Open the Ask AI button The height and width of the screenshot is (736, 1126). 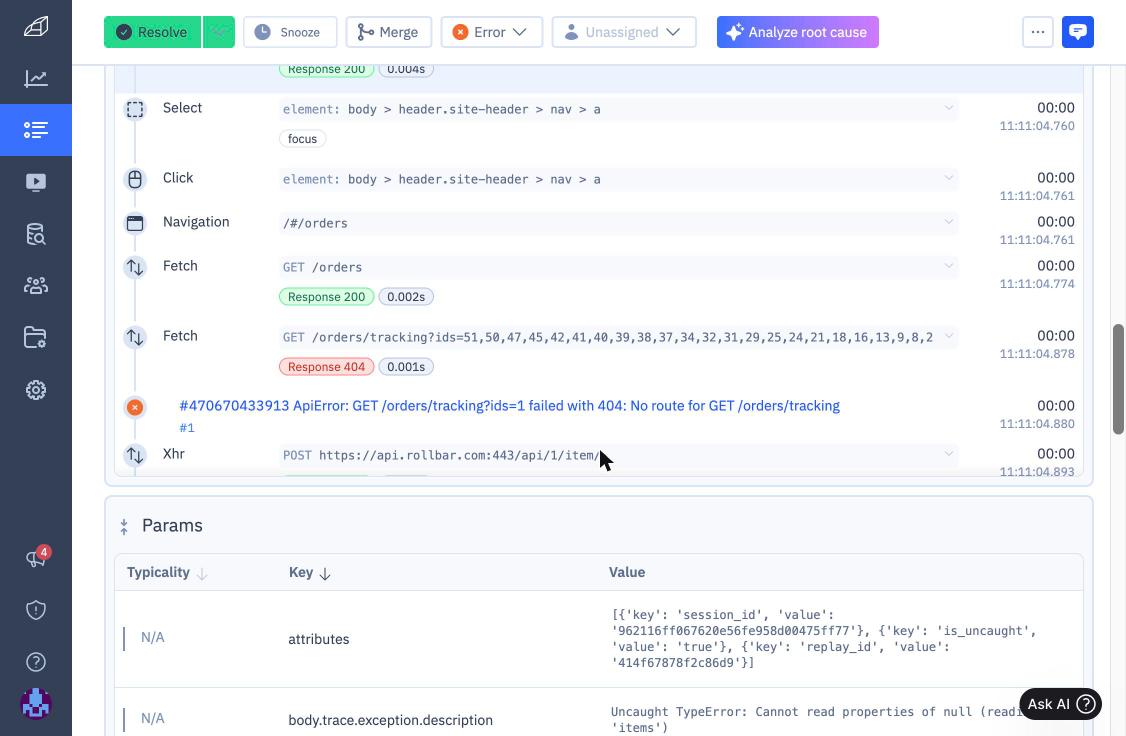click(1061, 704)
